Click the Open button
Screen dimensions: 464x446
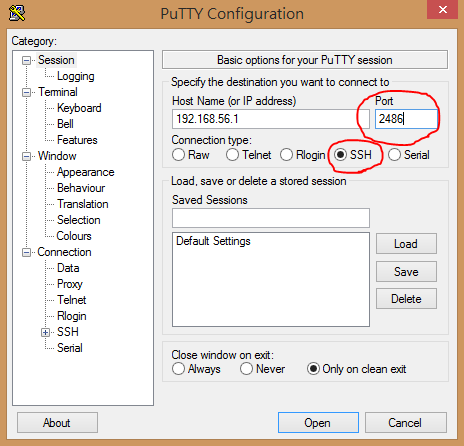tap(318, 423)
